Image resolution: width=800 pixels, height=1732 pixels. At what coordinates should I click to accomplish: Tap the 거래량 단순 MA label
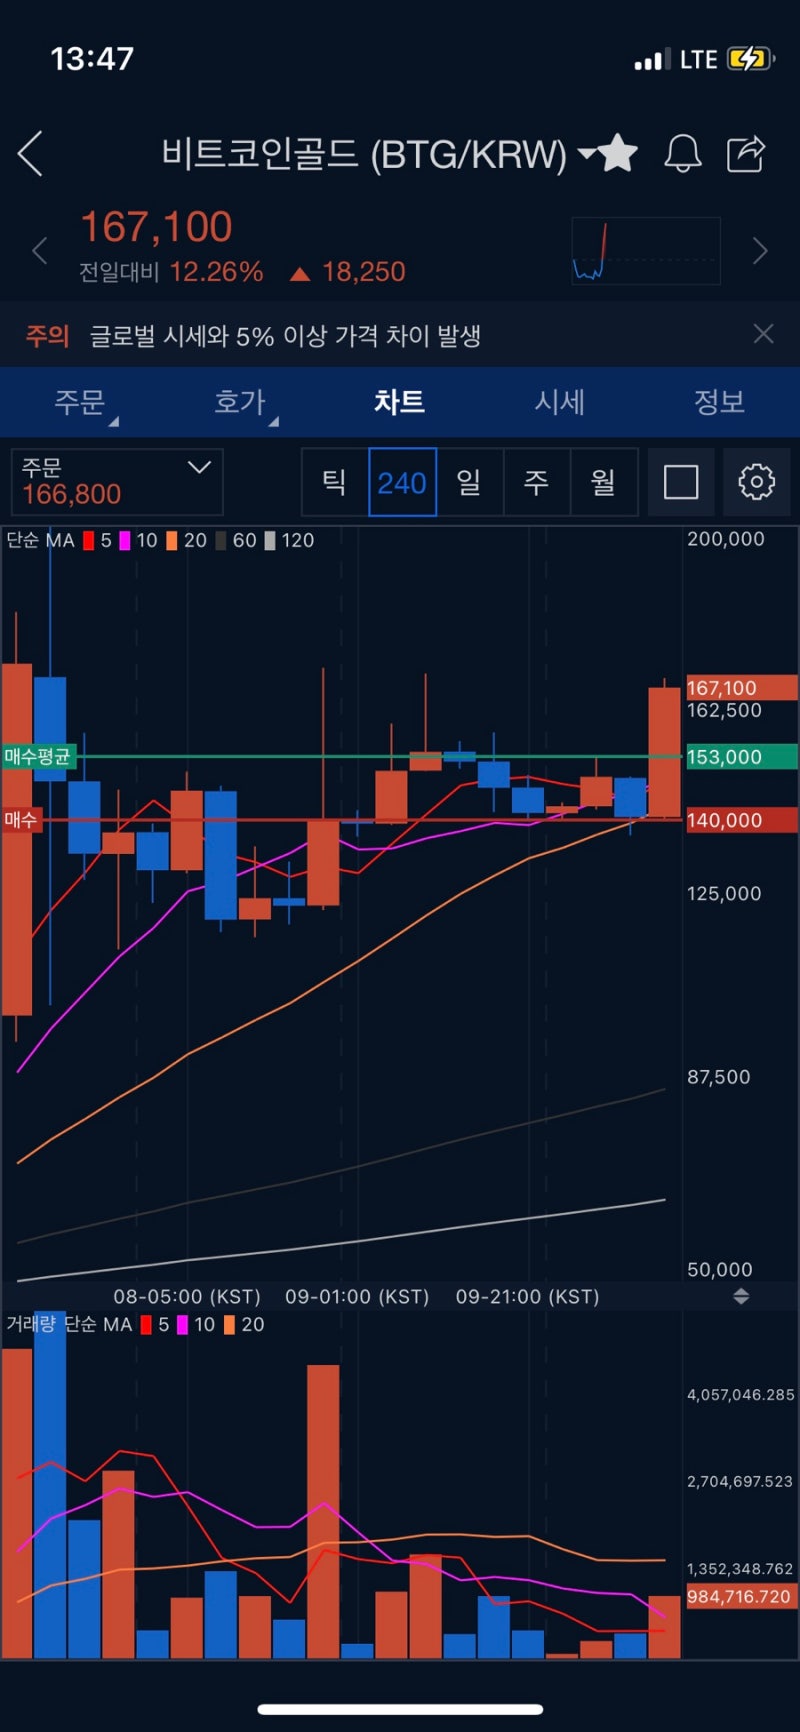click(69, 1324)
